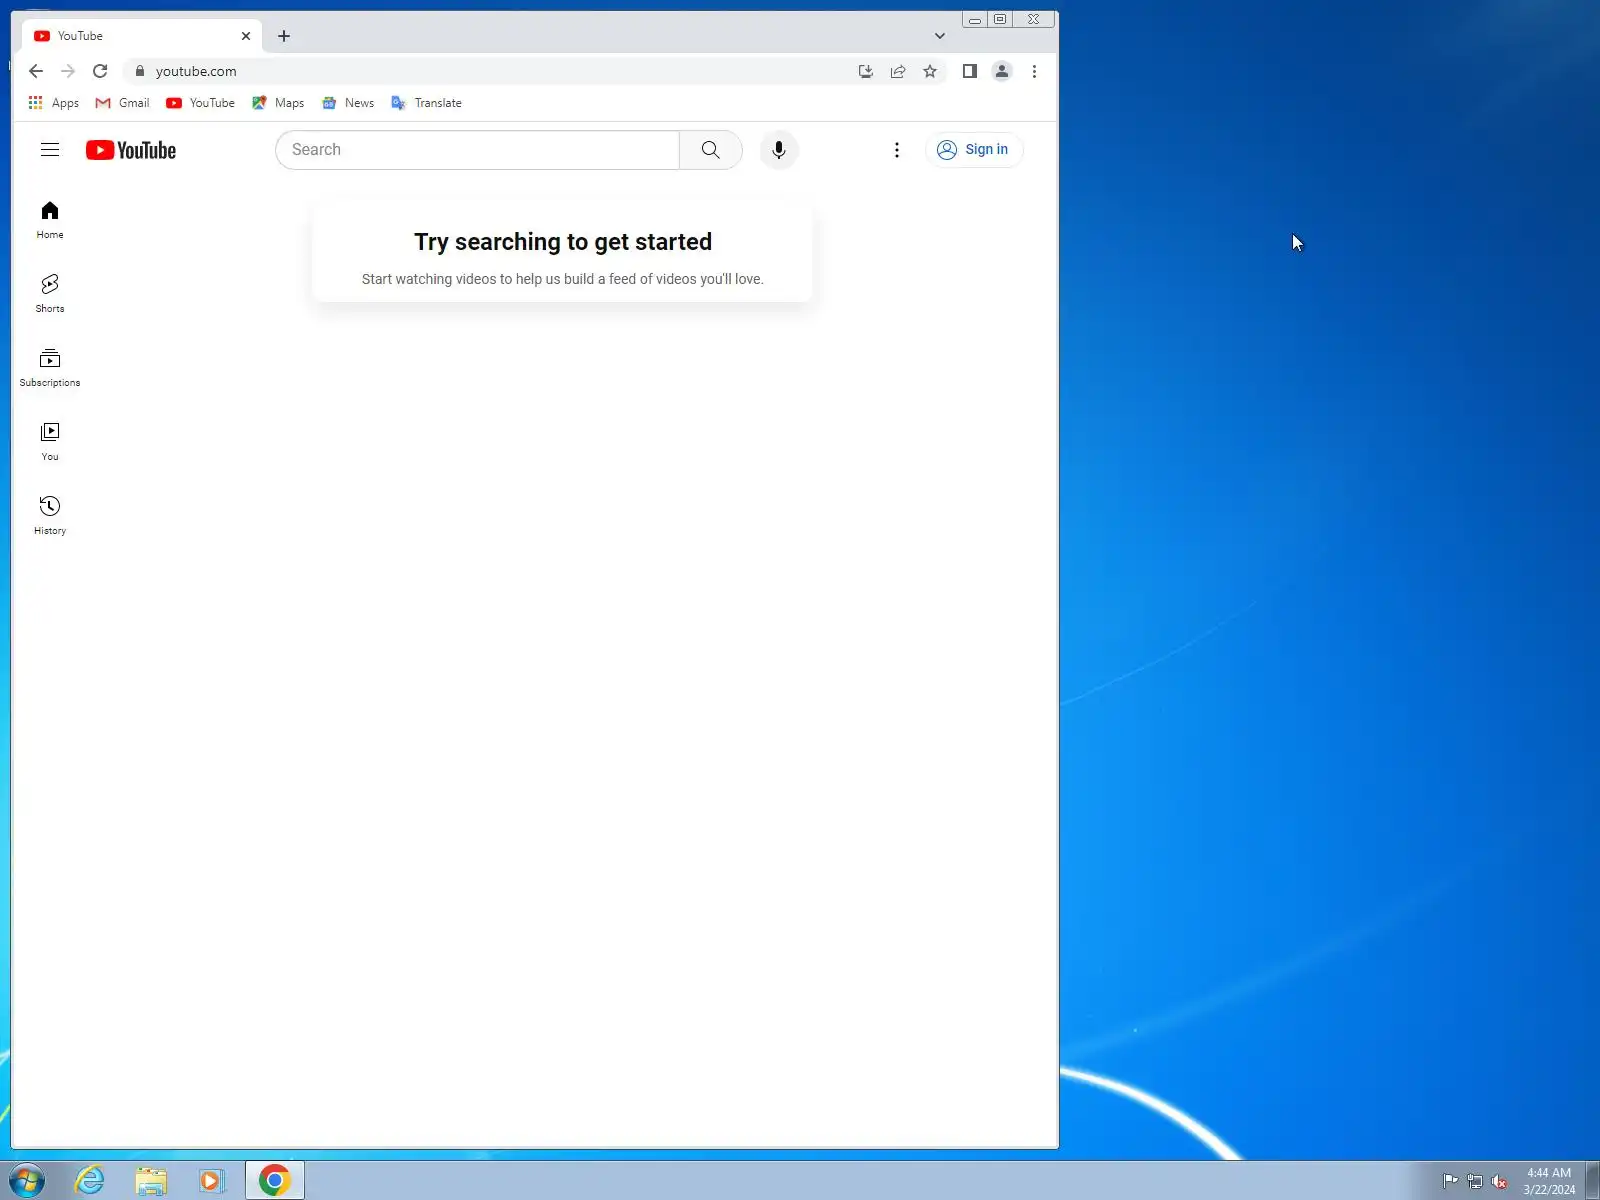
Task: Open the YouTube bookmark in bookmarks bar
Action: click(x=201, y=103)
